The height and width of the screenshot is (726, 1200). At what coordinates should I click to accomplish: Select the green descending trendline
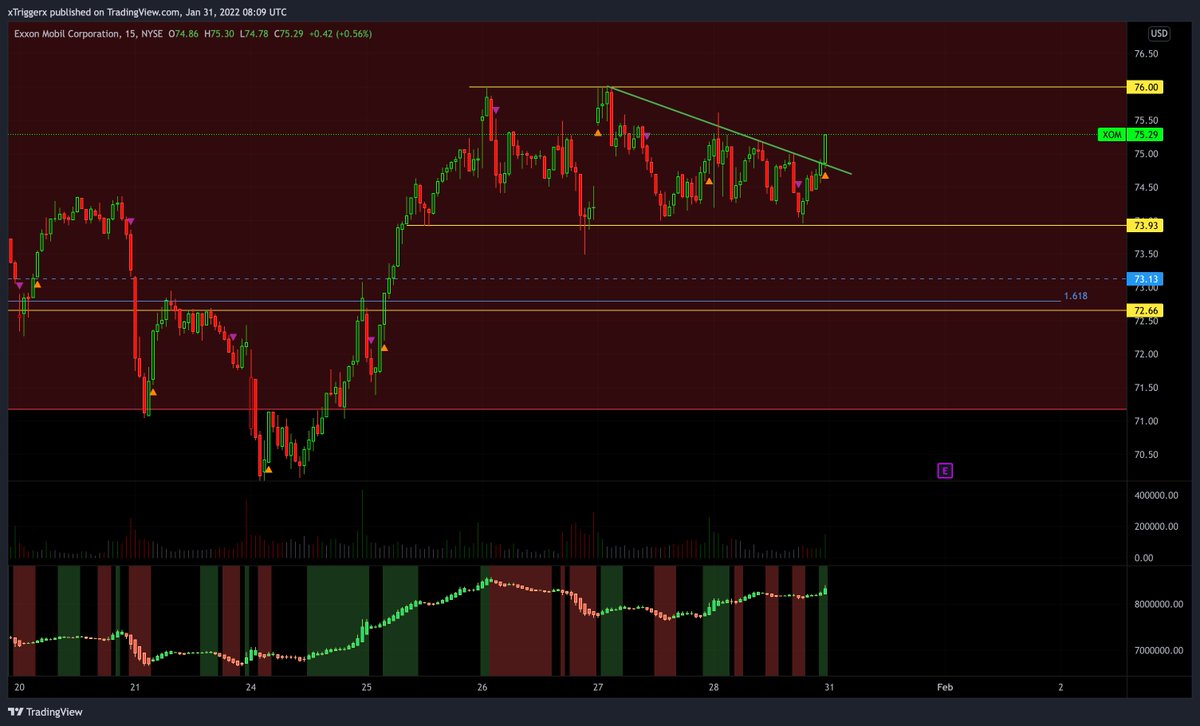click(x=730, y=131)
